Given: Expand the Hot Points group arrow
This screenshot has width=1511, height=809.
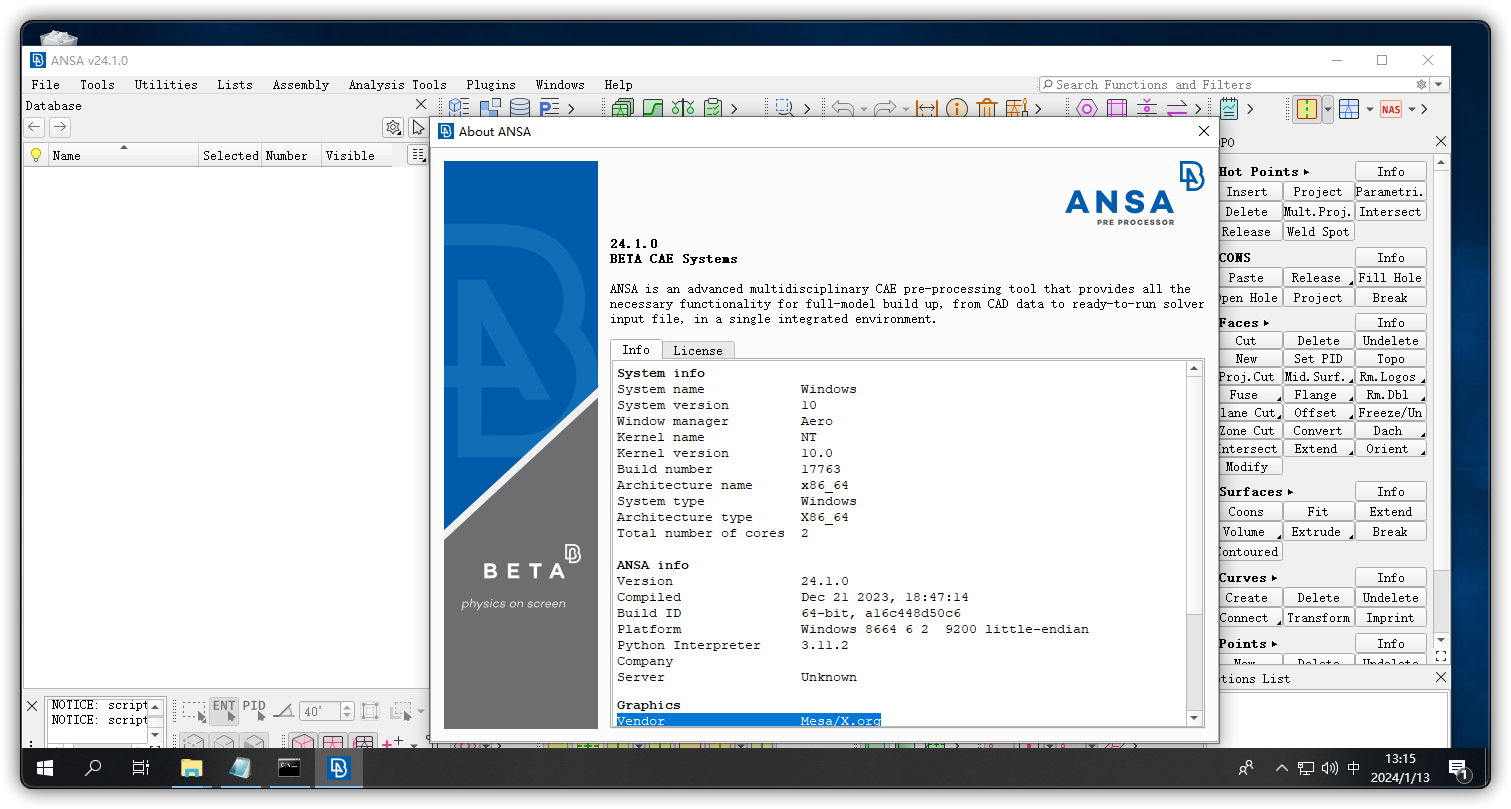Looking at the screenshot, I should tap(1306, 172).
